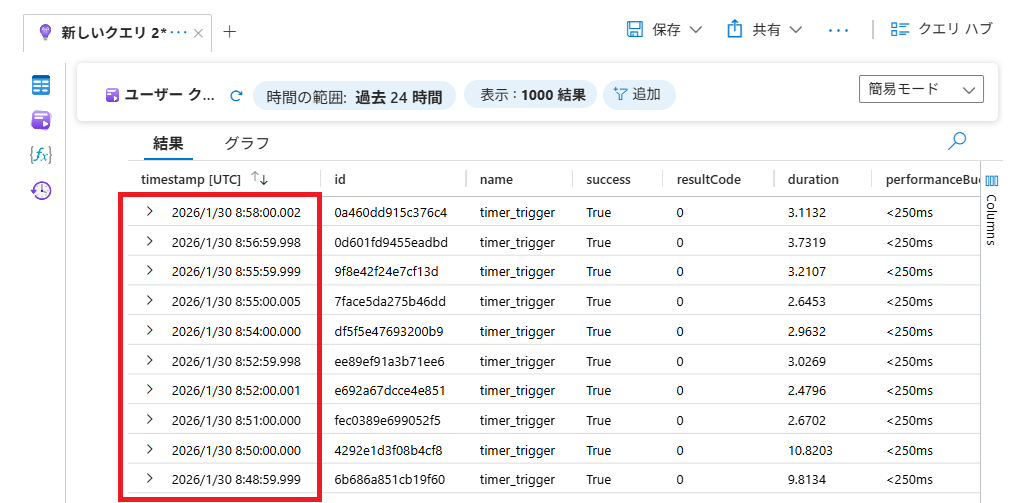Open the Columns side panel
The width and height of the screenshot is (1018, 503).
pyautogui.click(x=992, y=210)
